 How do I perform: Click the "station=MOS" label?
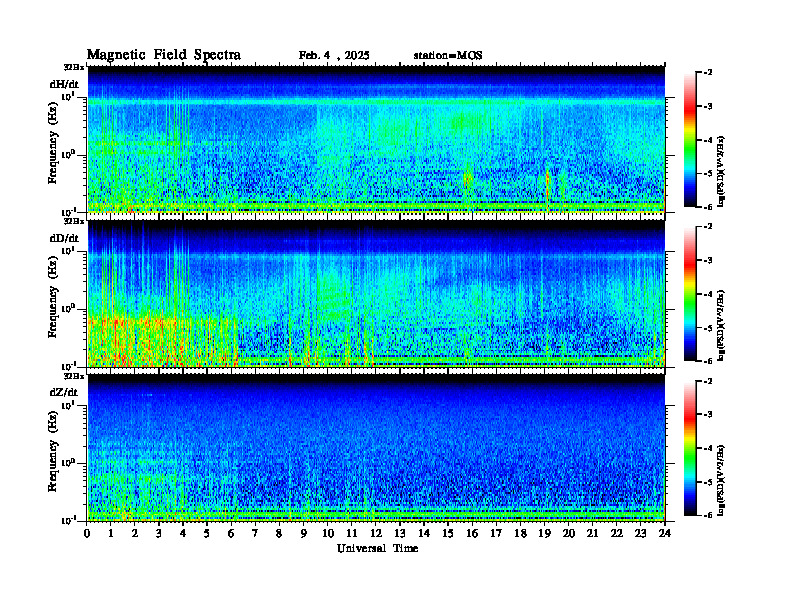click(448, 56)
